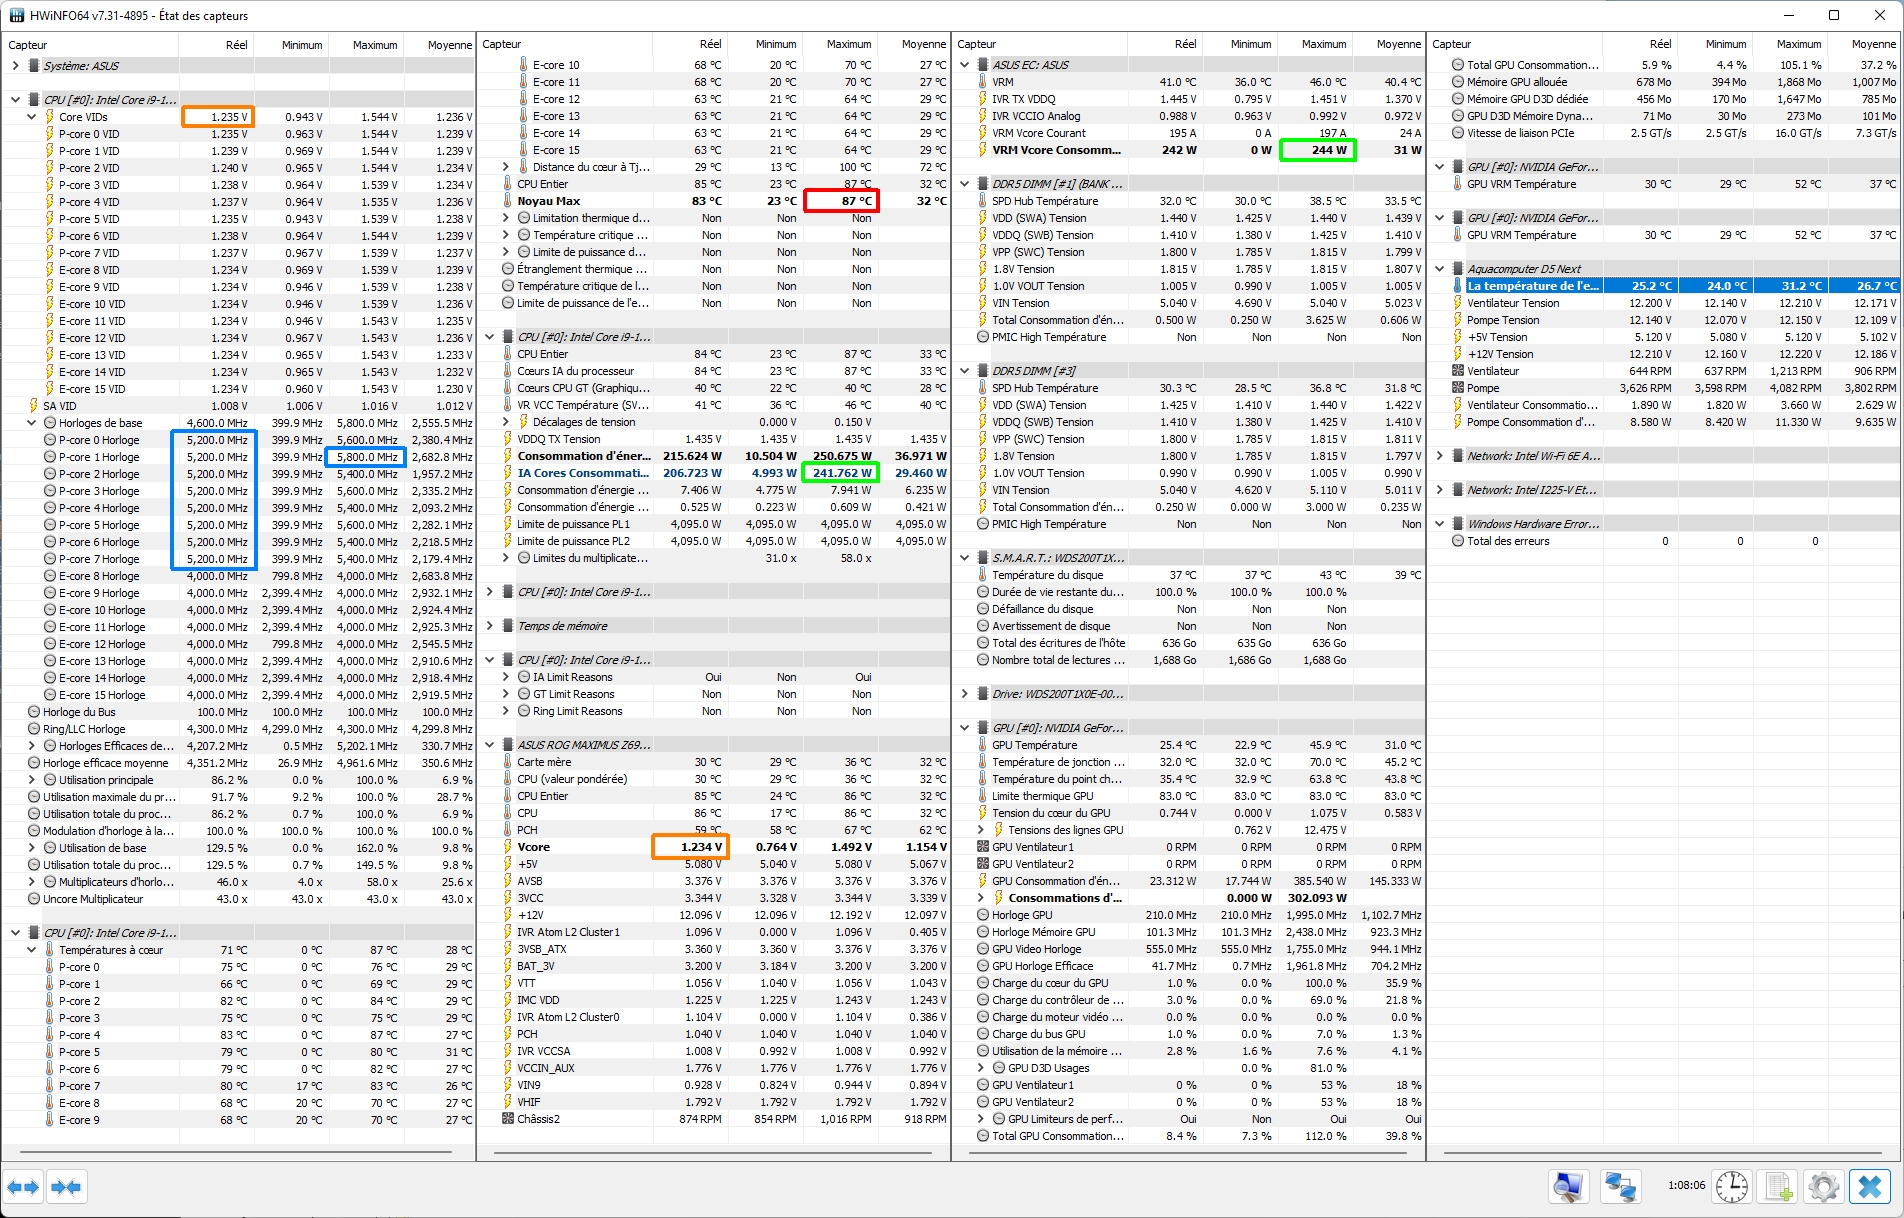Select the IA Cores Consommati... row
The image size is (1904, 1218).
pos(582,473)
